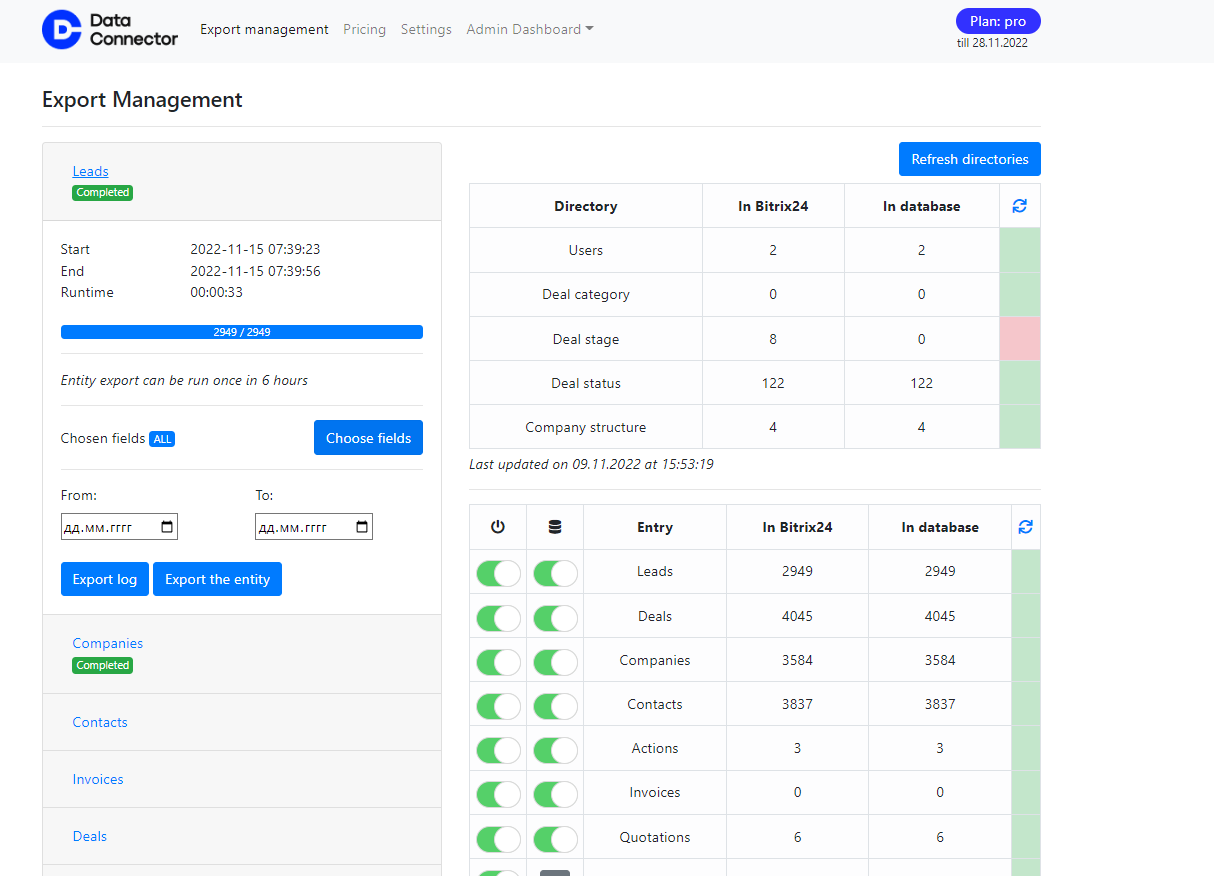Click the Completed badge under Leads
The width and height of the screenshot is (1214, 876).
[x=102, y=192]
